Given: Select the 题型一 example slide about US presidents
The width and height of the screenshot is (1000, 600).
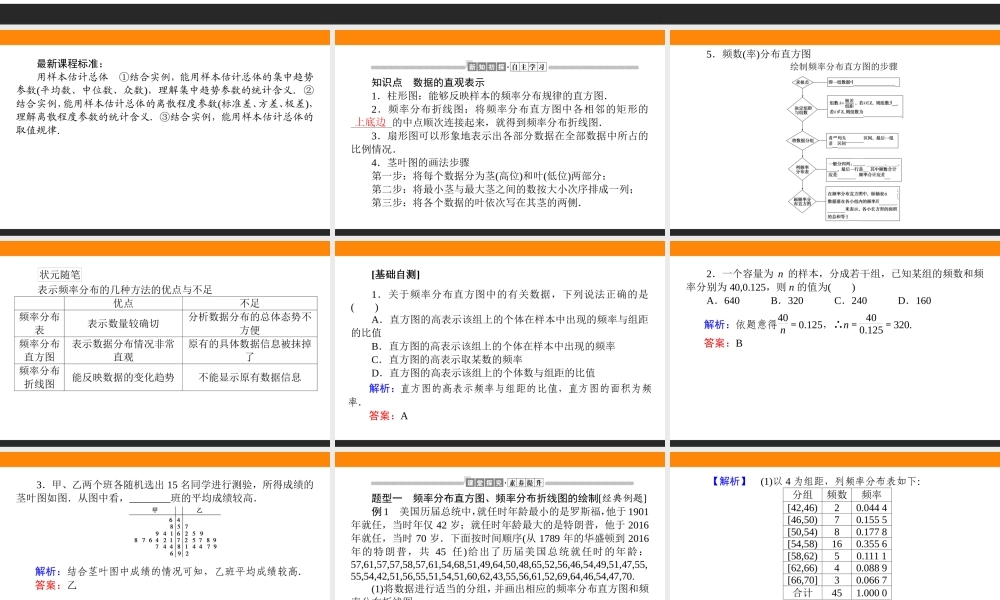Looking at the screenshot, I should point(499,525).
